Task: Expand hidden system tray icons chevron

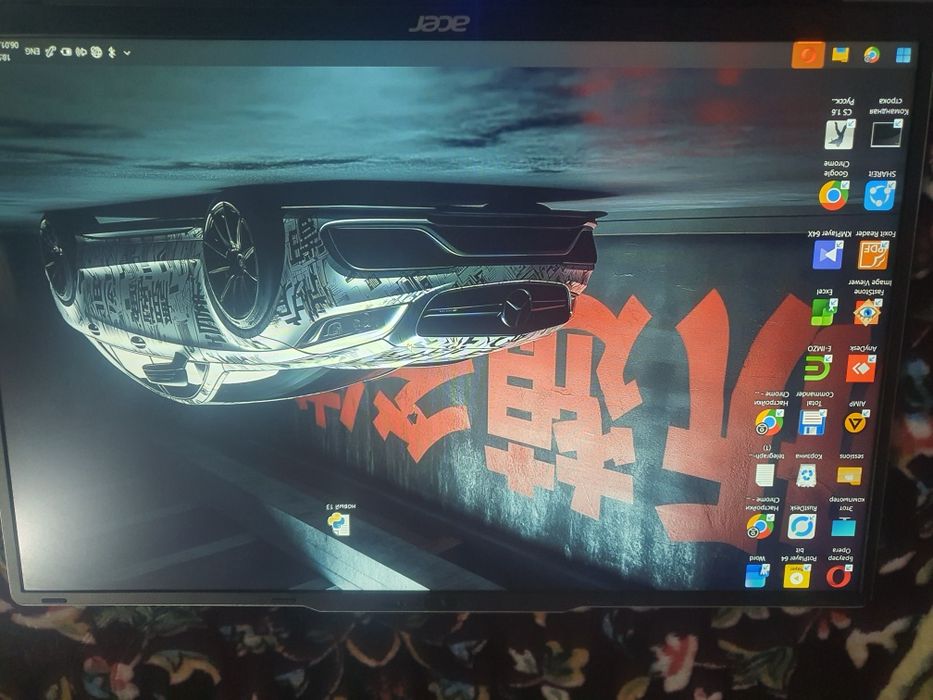Action: (127, 53)
